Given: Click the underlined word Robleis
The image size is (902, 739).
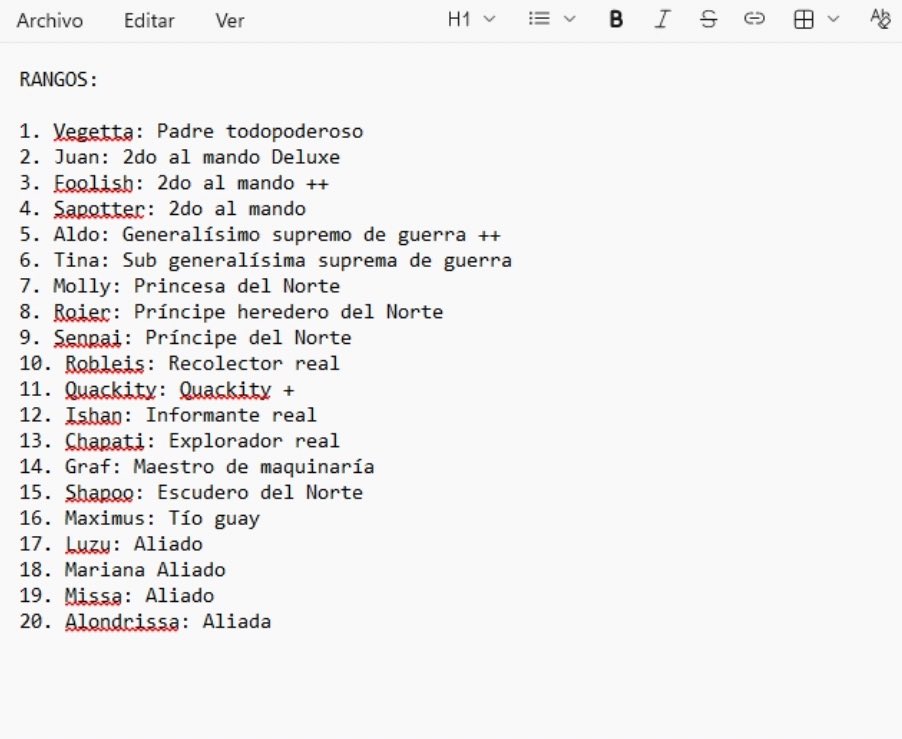Looking at the screenshot, I should (x=105, y=363).
